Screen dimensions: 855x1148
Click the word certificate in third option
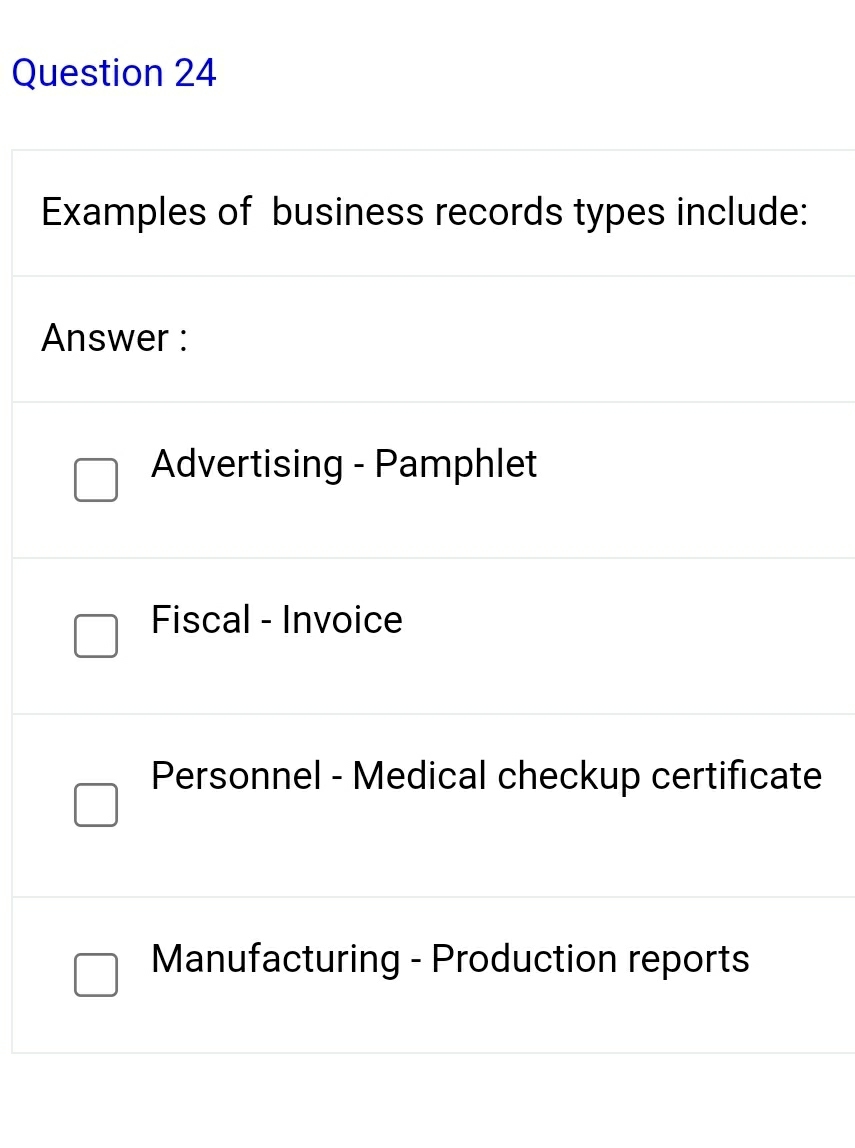(736, 776)
